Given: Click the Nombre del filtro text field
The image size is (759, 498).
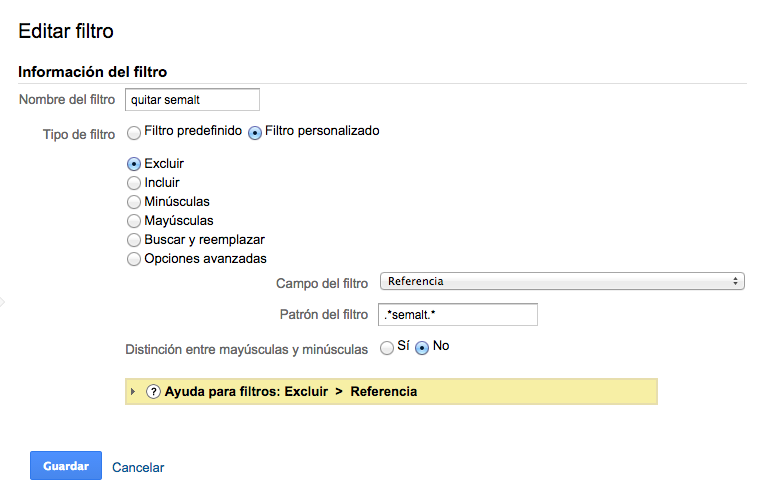Looking at the screenshot, I should [x=192, y=99].
